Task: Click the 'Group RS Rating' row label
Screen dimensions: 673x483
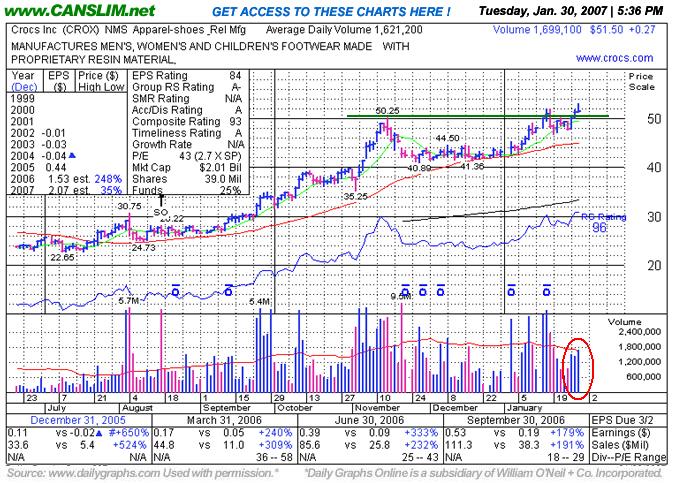Action: (x=173, y=87)
